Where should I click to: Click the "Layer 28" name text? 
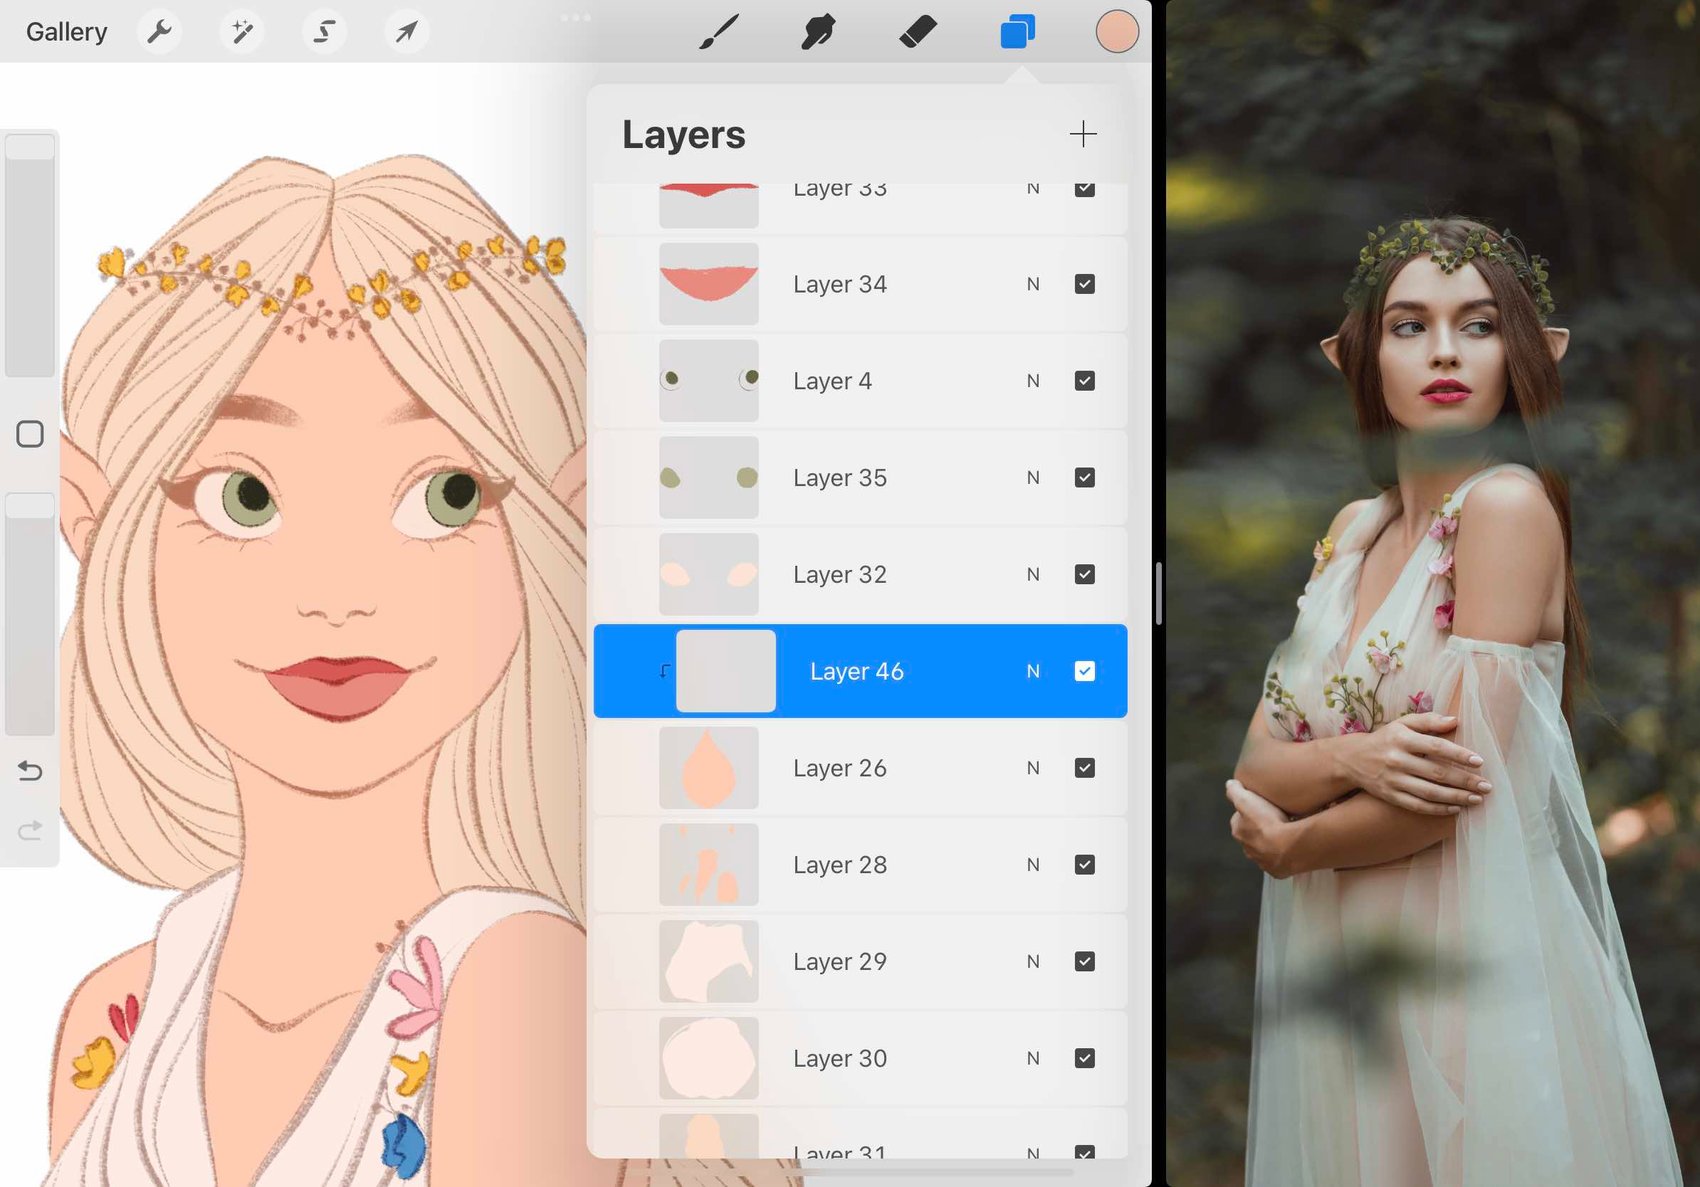(840, 866)
